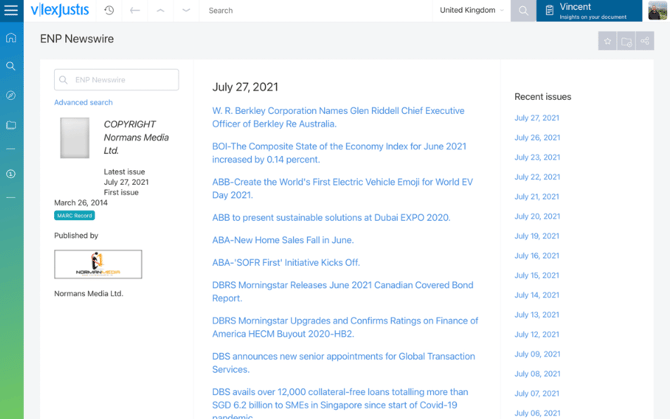
Task: Open Vincent insights on your document
Action: pos(589,11)
